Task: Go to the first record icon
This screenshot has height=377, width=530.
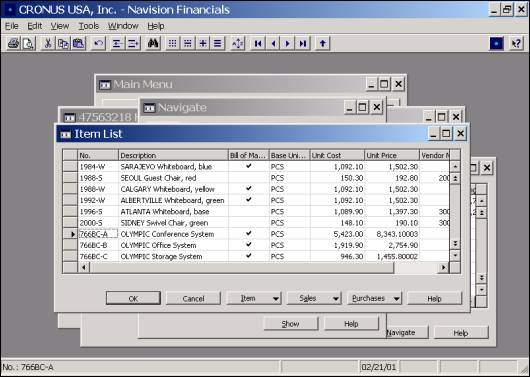Action: pyautogui.click(x=258, y=43)
